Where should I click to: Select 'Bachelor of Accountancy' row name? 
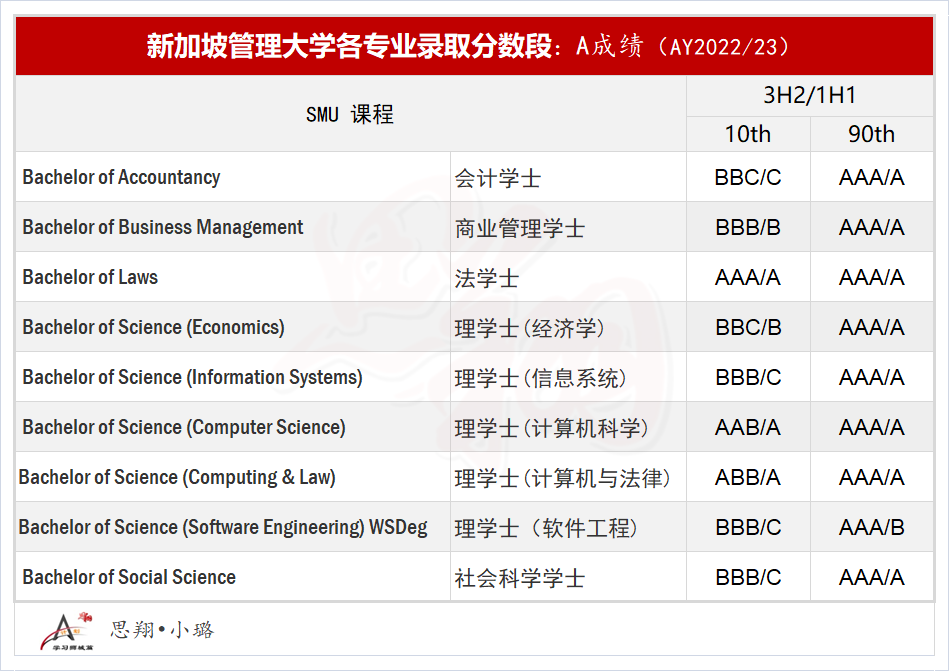pos(121,177)
